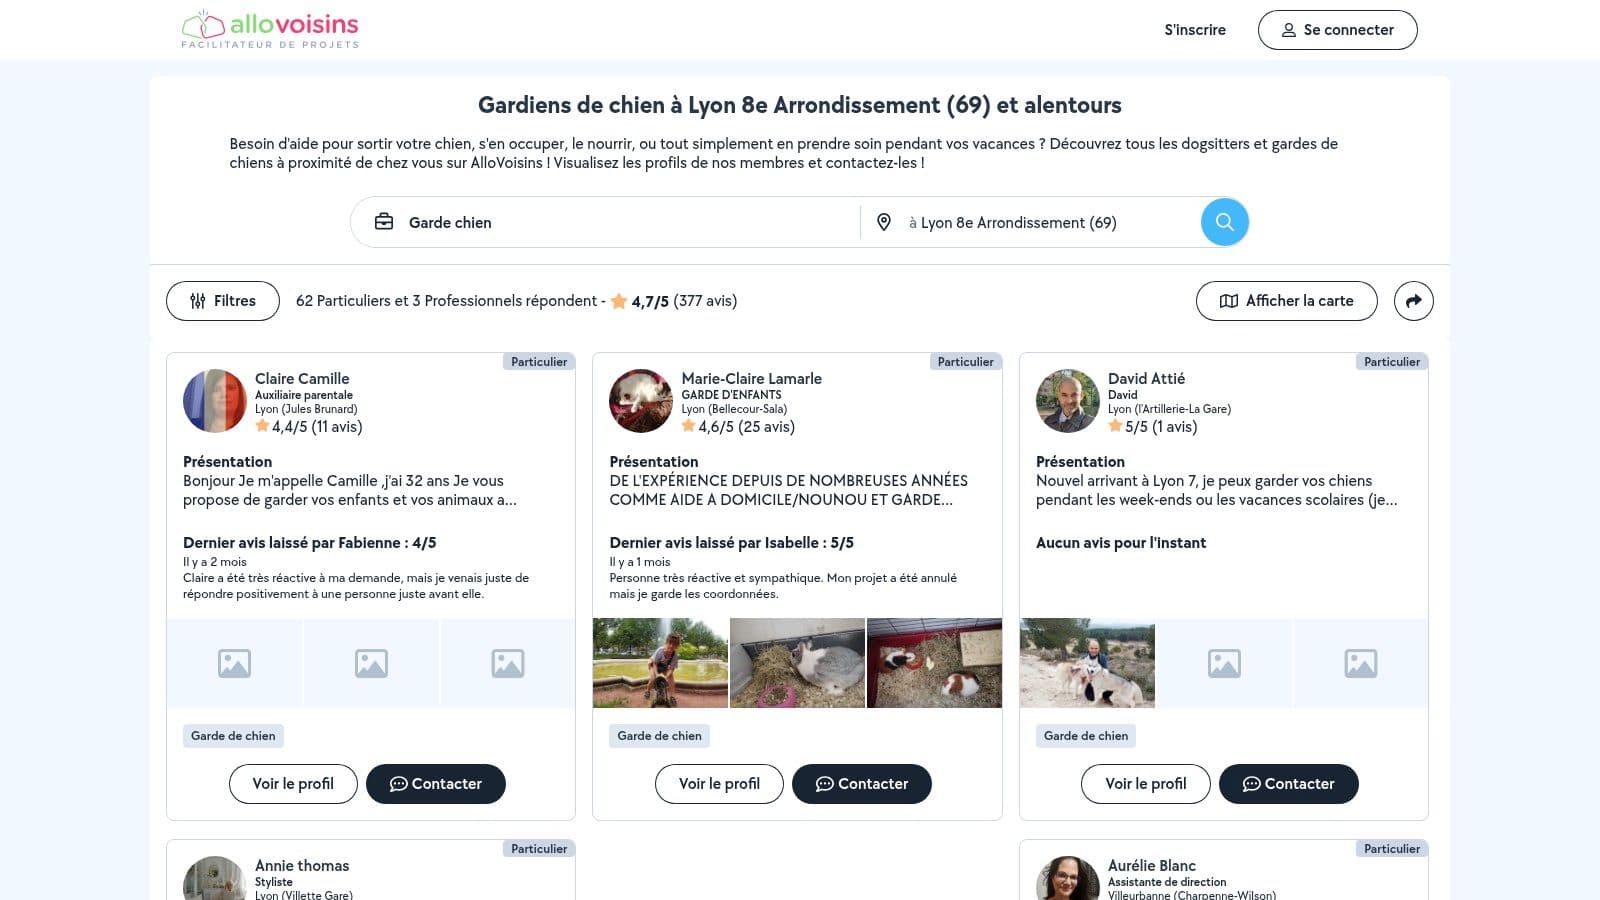Show the map with Afficher la carte

[x=1286, y=301]
